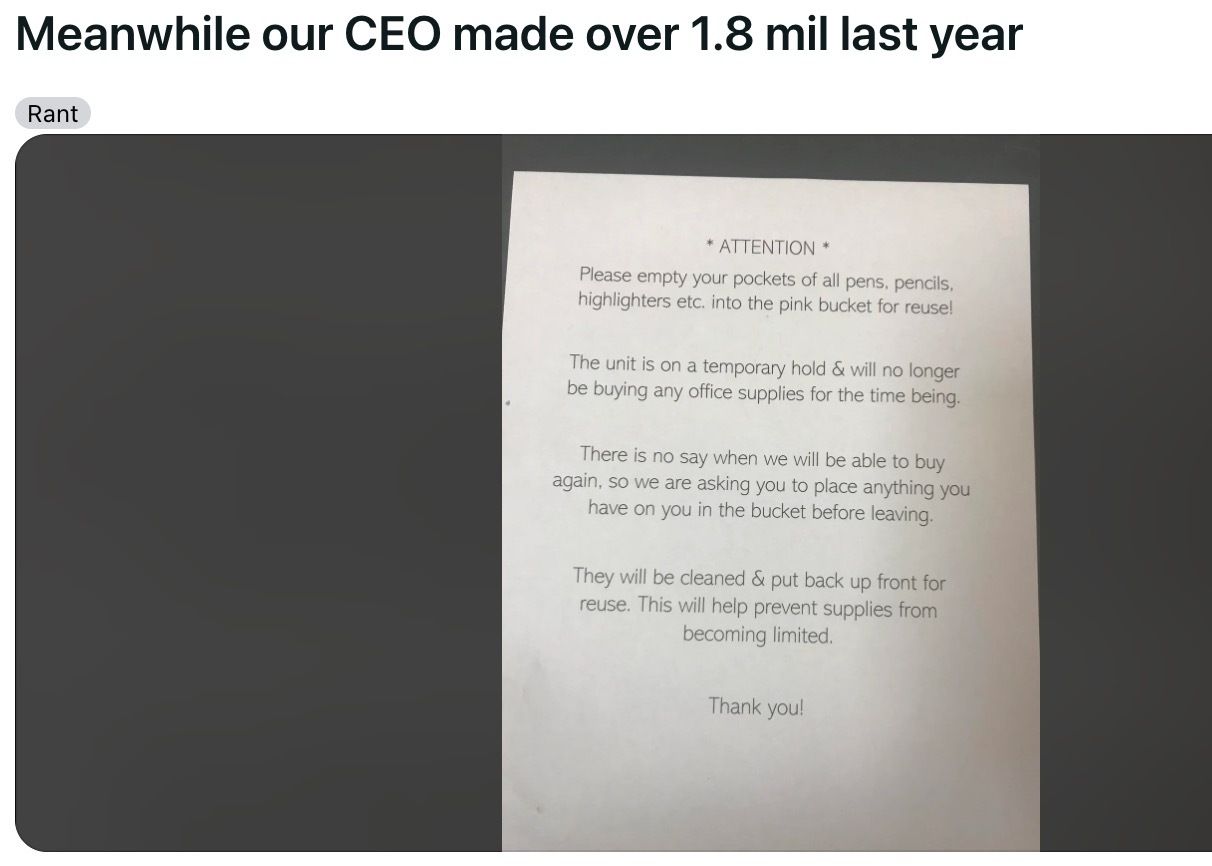Click the line The unit is on a temporary hold

[x=764, y=366]
